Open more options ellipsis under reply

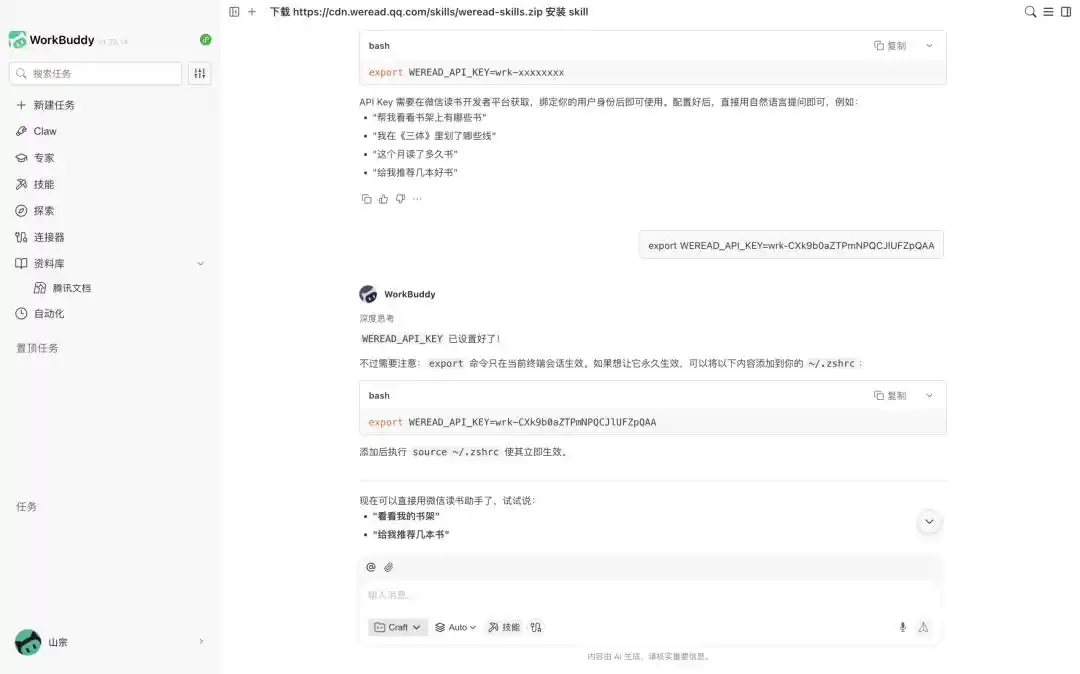coord(417,199)
